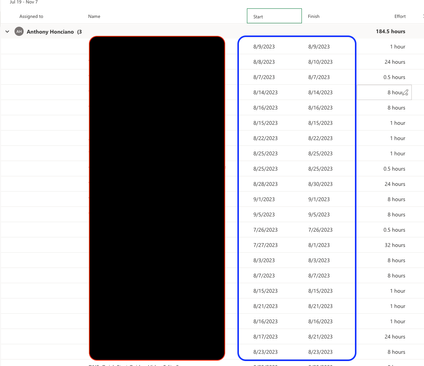The height and width of the screenshot is (366, 424).
Task: Select the Finish date cell 8/22/2023
Action: (x=320, y=138)
